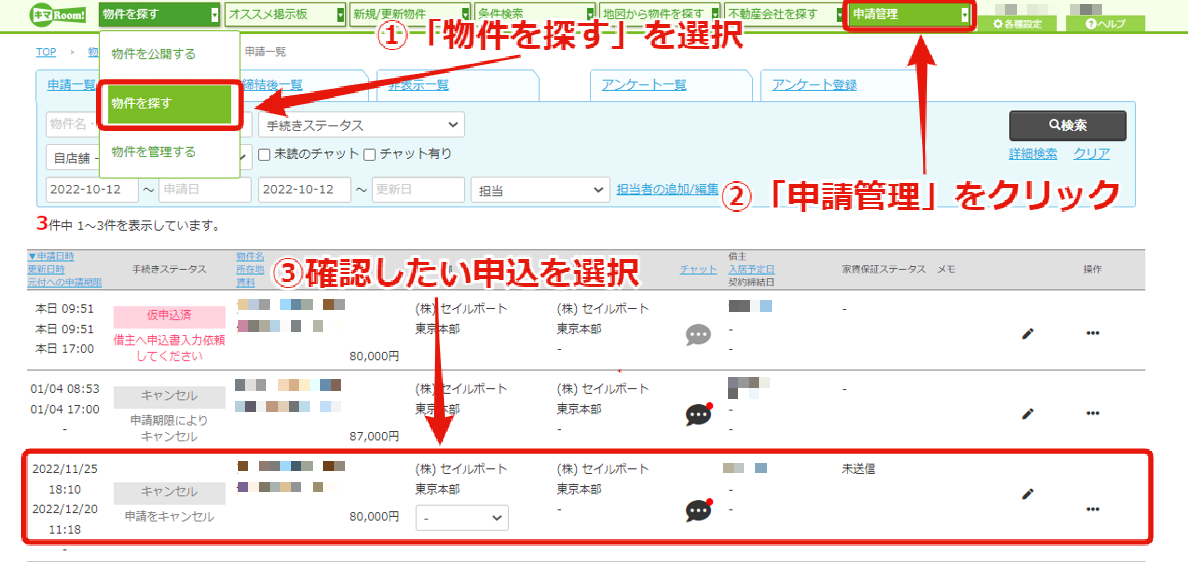Open chat for 2022/11/25 application row
1188x562 pixels.
click(699, 510)
